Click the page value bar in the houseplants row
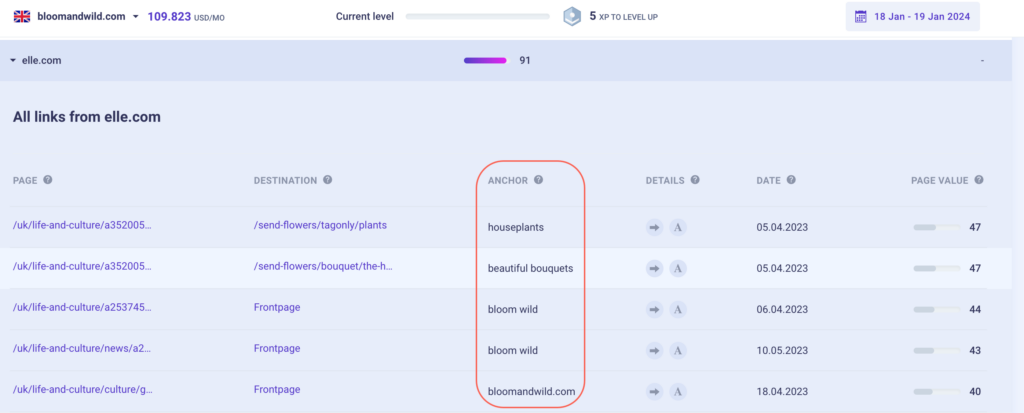Image resolution: width=1024 pixels, height=413 pixels. tap(936, 227)
